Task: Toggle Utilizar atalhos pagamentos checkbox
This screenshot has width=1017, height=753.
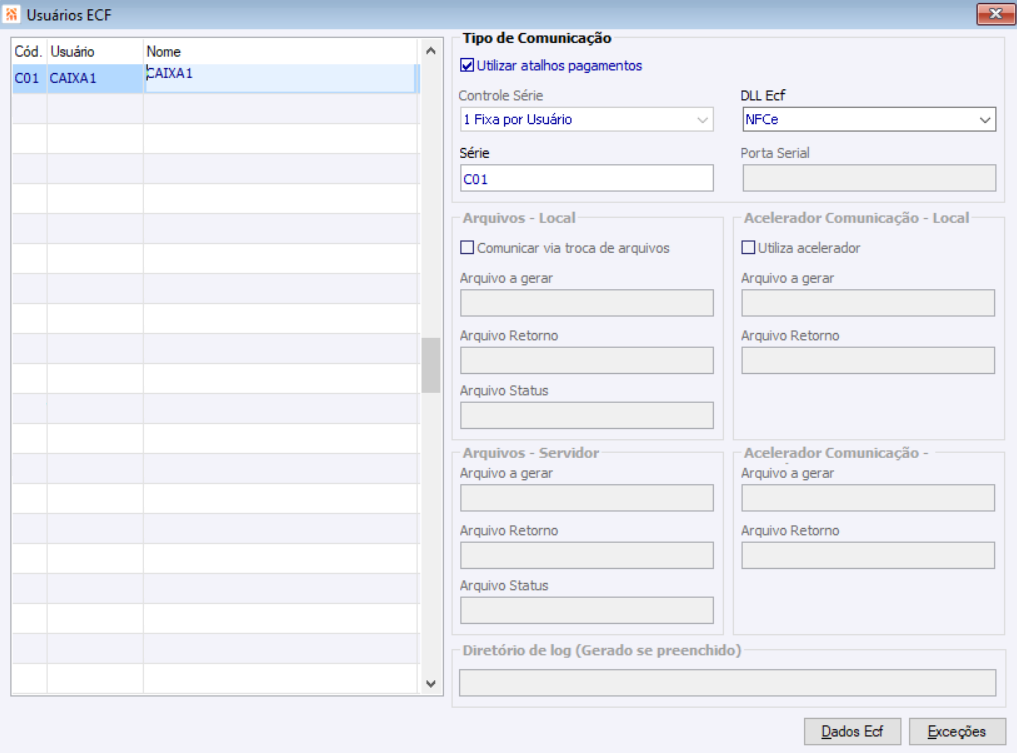Action: tap(467, 66)
